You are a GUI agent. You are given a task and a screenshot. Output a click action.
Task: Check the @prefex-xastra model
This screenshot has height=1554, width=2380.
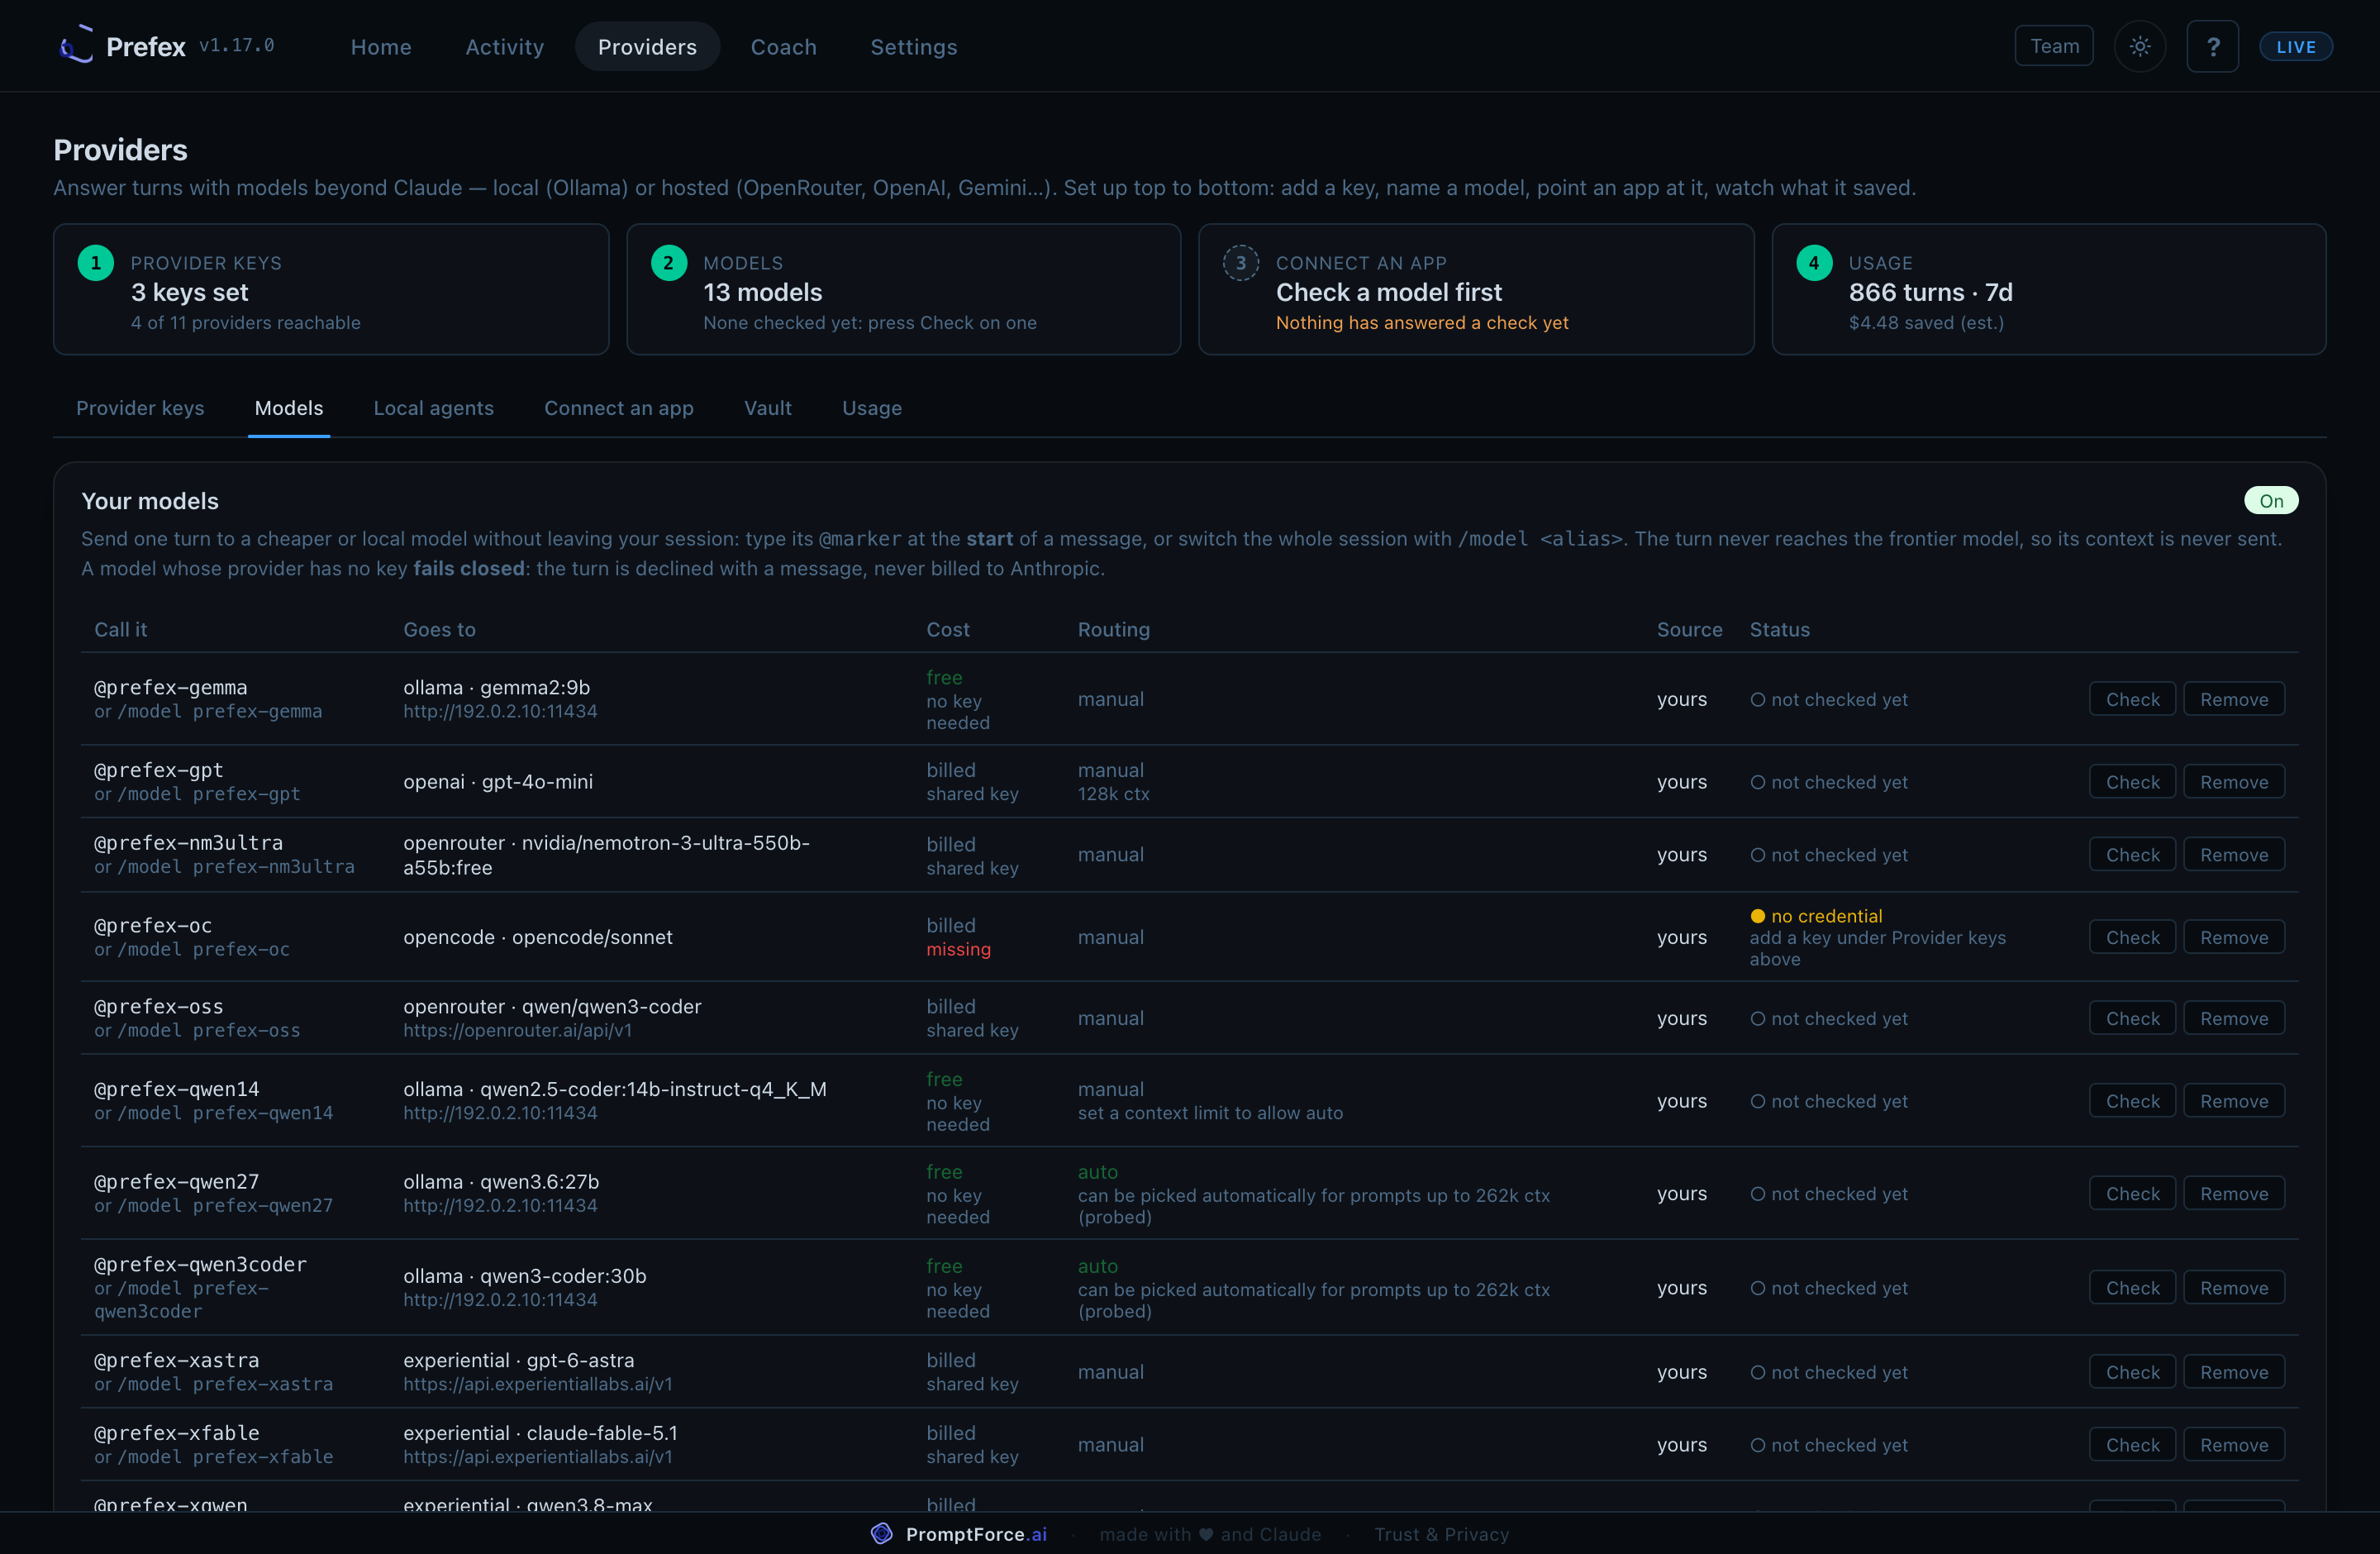click(x=2132, y=1372)
